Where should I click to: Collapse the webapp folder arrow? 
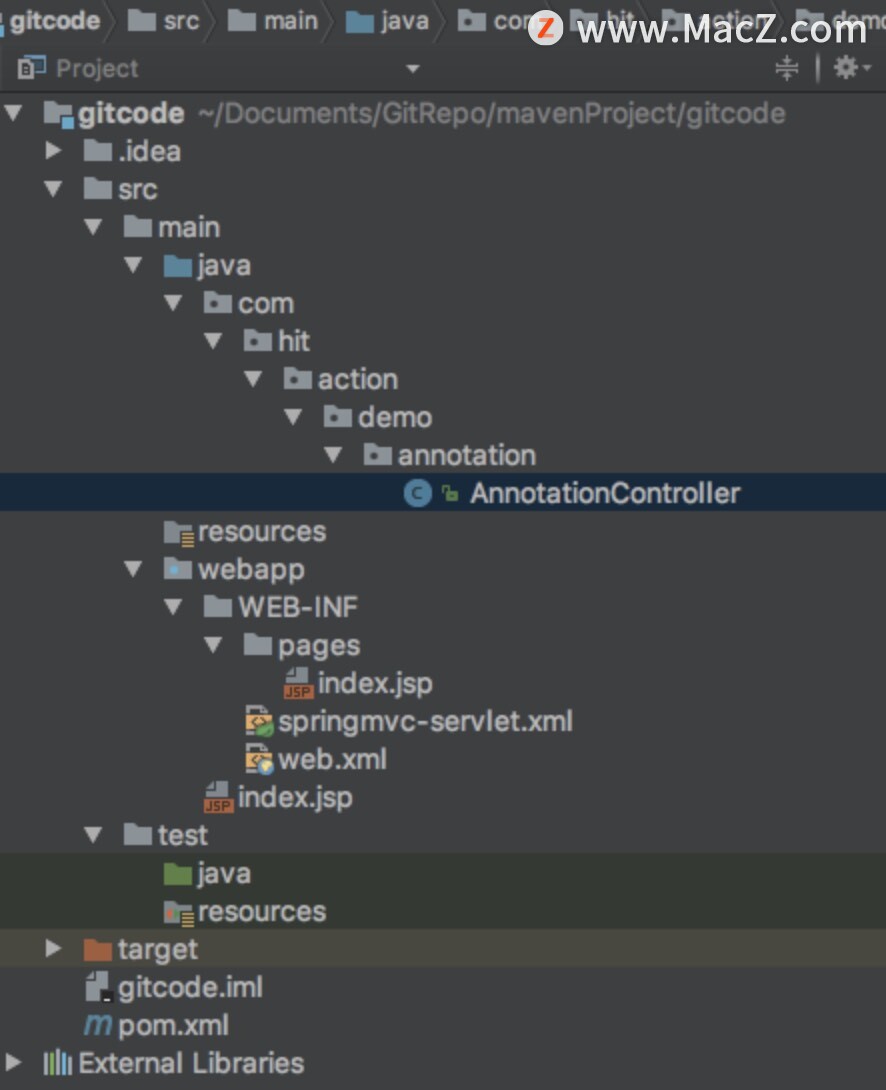tap(133, 569)
